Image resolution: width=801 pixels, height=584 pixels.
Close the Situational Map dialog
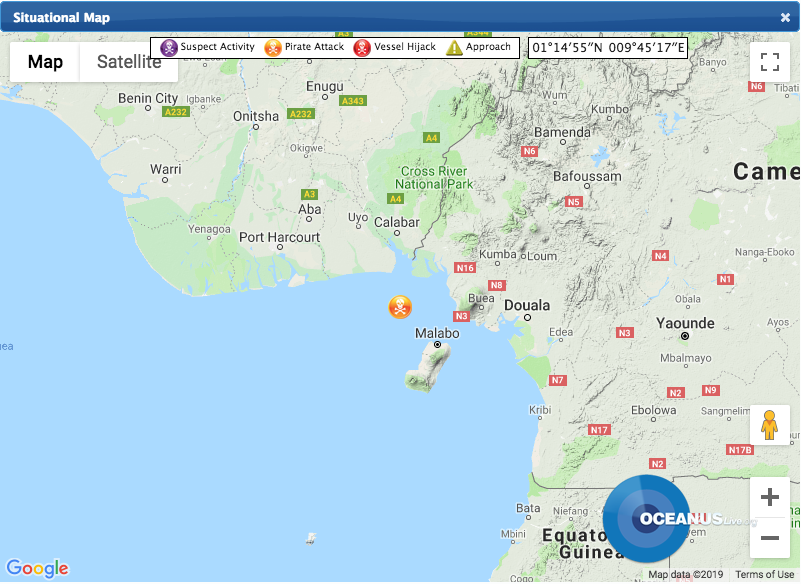click(785, 17)
